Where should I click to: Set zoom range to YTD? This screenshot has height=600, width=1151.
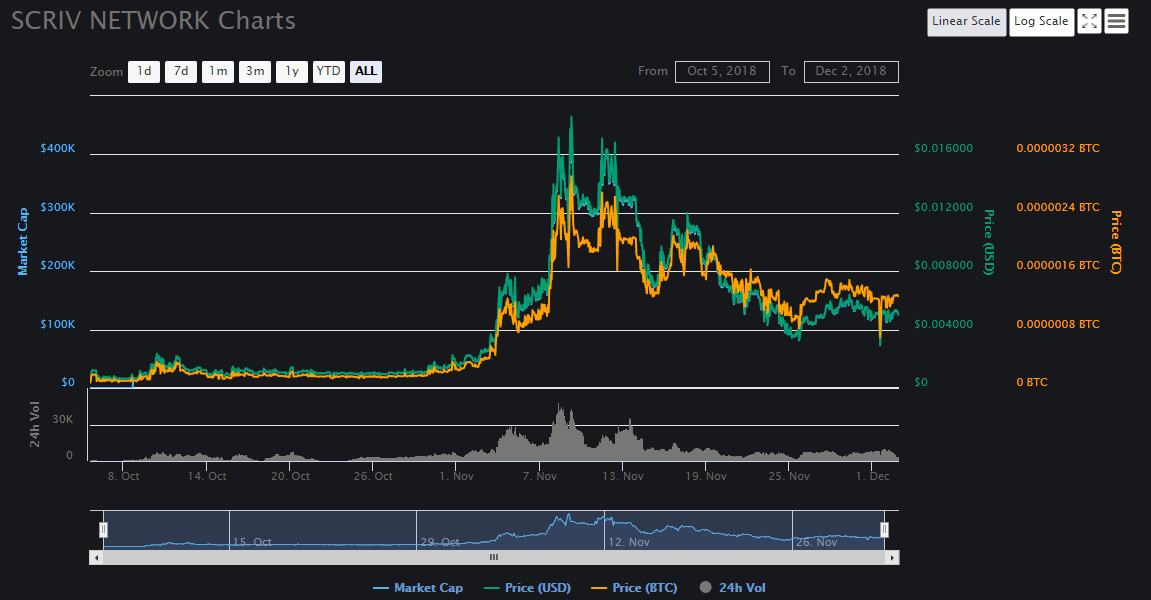329,71
